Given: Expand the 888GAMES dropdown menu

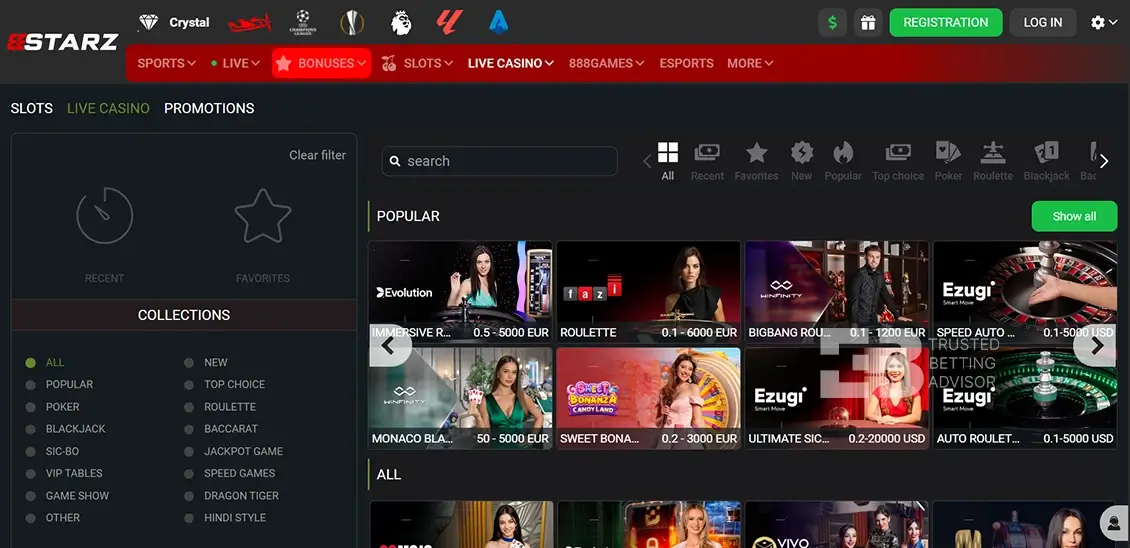Looking at the screenshot, I should pyautogui.click(x=606, y=63).
